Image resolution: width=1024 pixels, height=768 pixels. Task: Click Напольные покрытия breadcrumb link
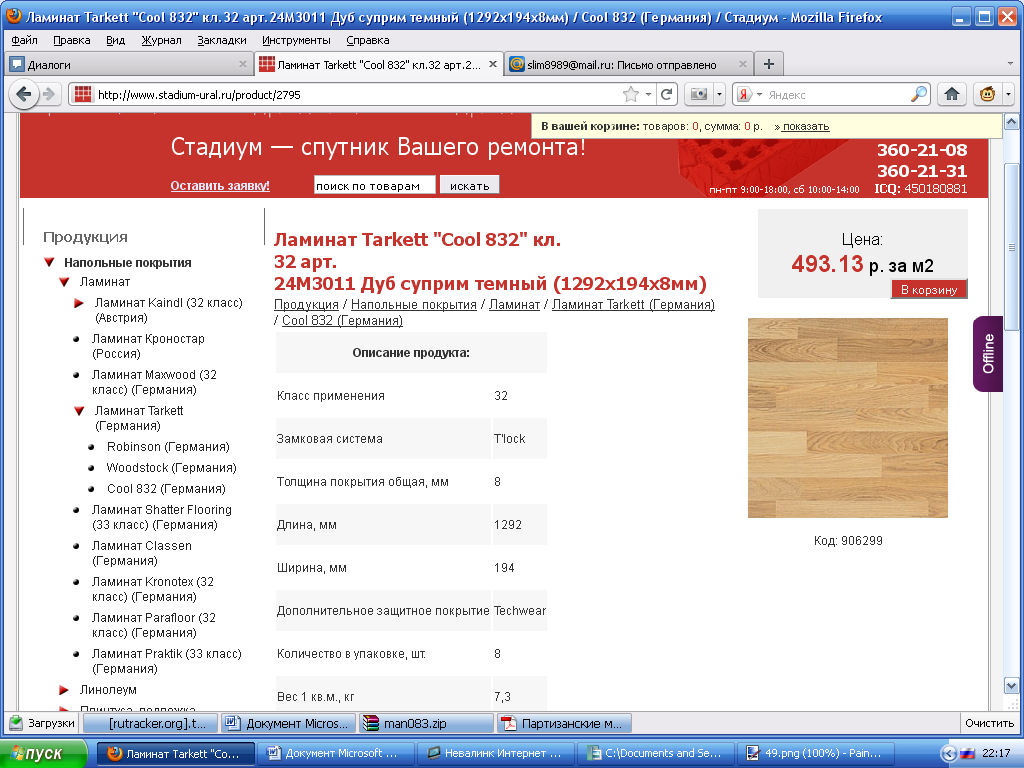413,304
